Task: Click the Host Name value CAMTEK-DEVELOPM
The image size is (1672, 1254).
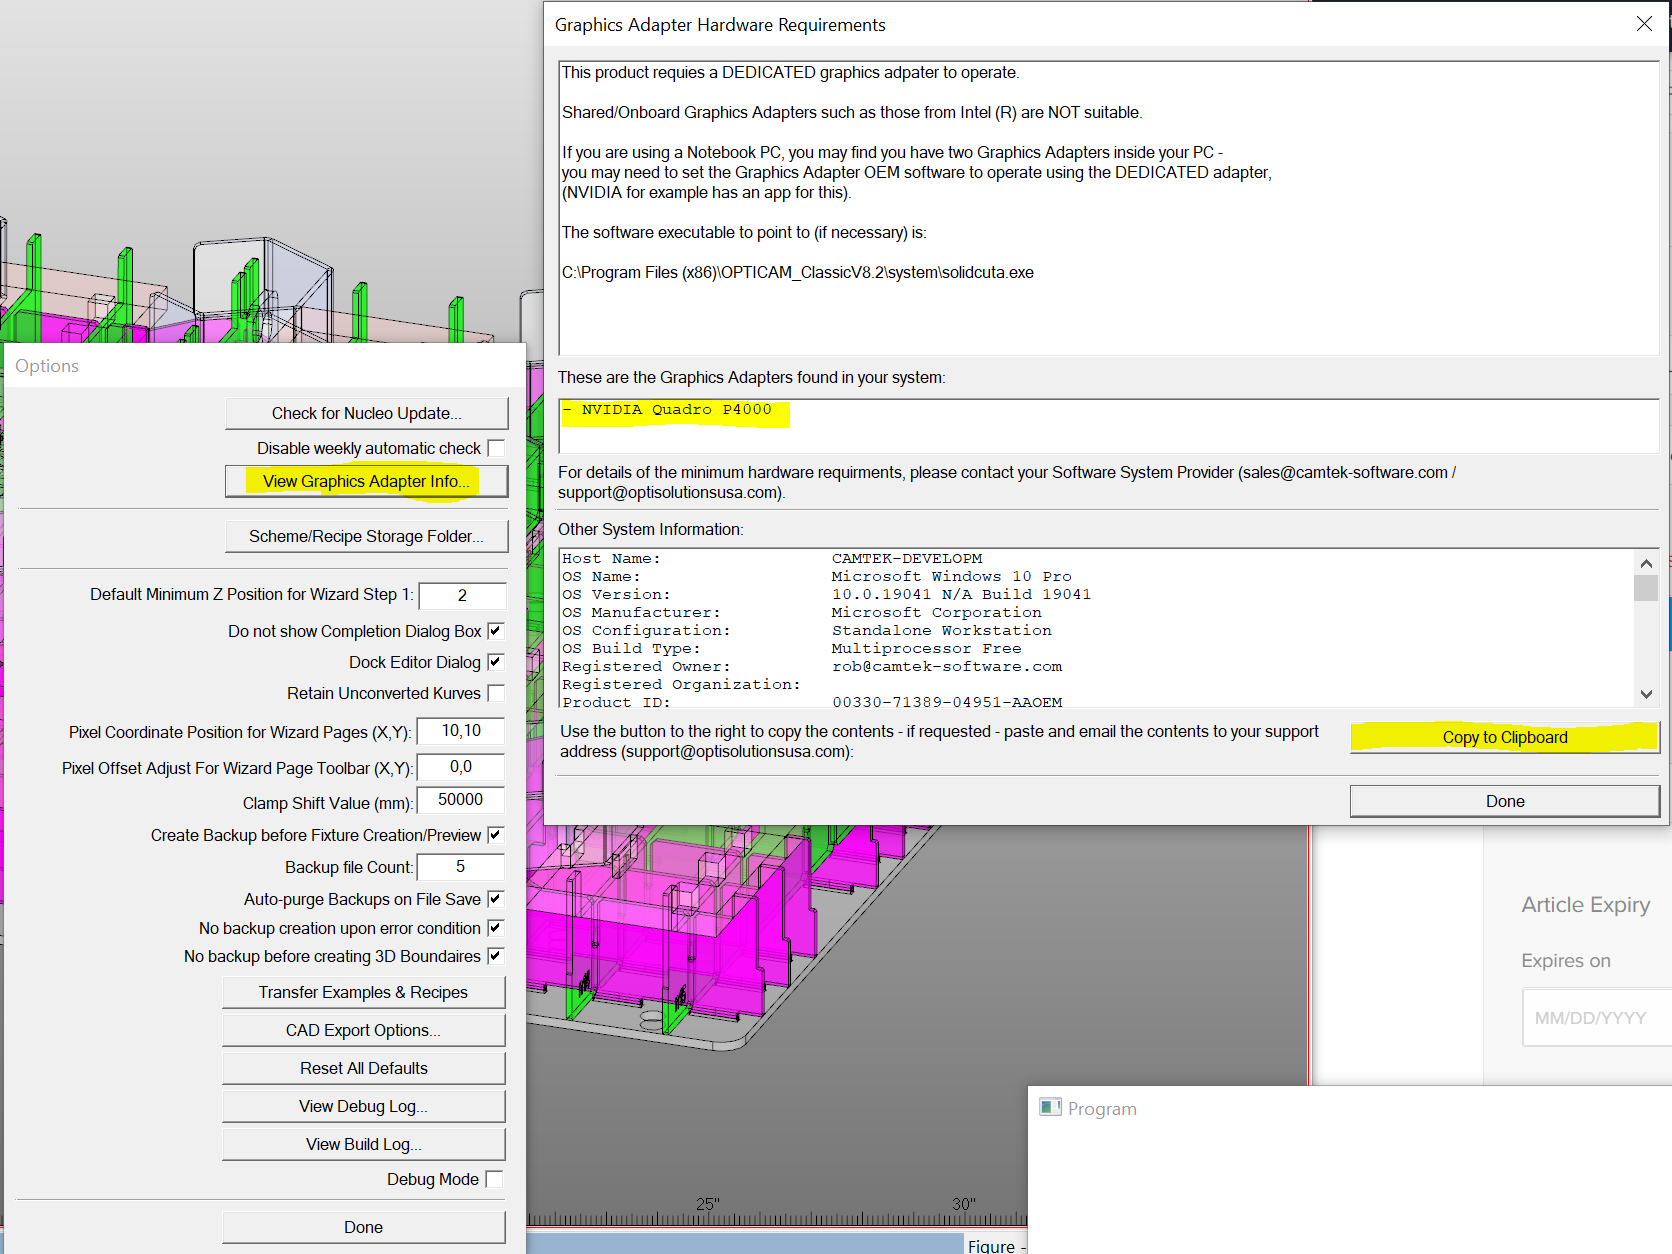Action: [907, 559]
